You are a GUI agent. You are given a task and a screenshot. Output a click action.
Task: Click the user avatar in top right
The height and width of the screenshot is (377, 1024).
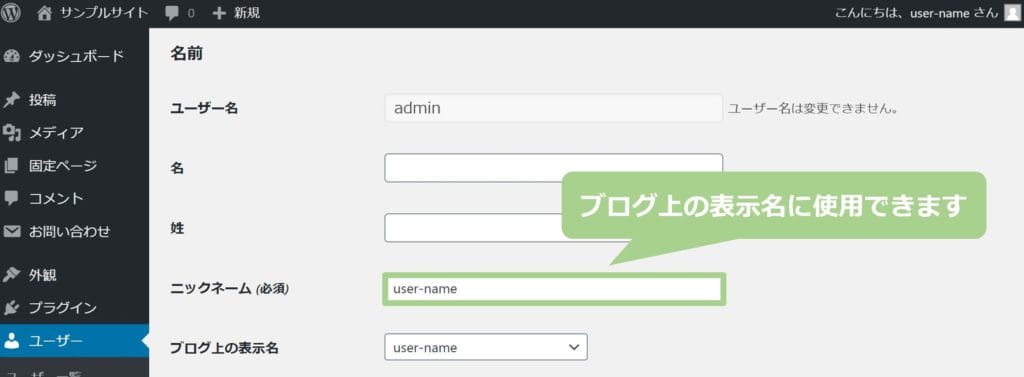(1012, 13)
